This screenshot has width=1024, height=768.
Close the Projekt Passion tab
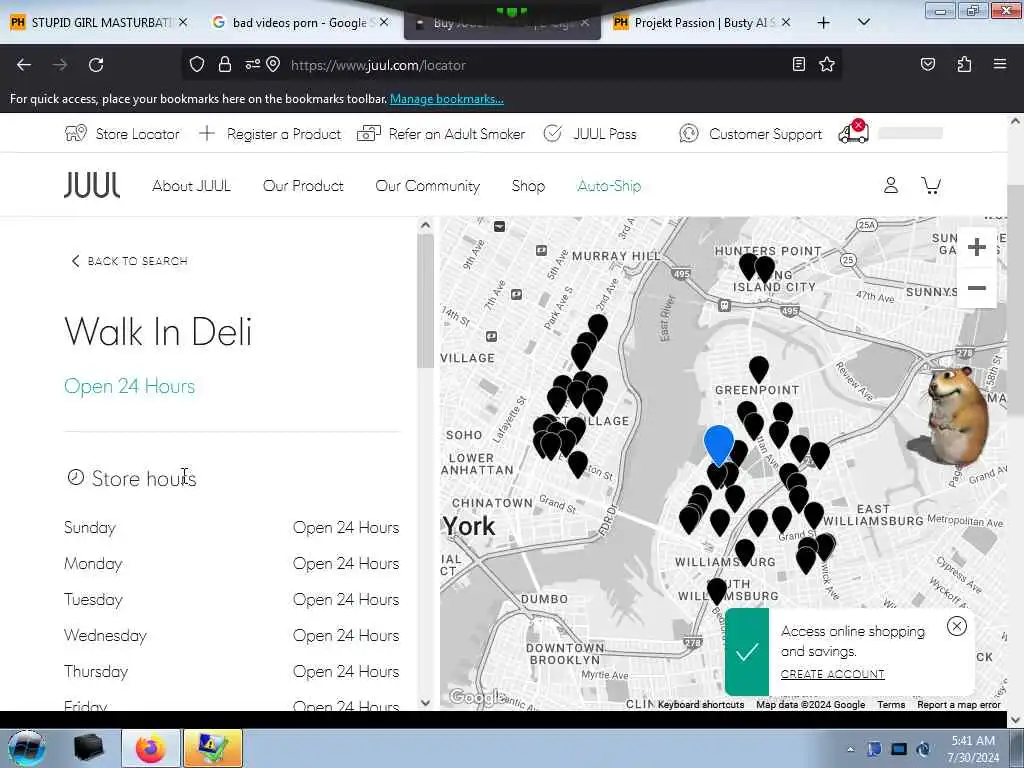(x=786, y=22)
